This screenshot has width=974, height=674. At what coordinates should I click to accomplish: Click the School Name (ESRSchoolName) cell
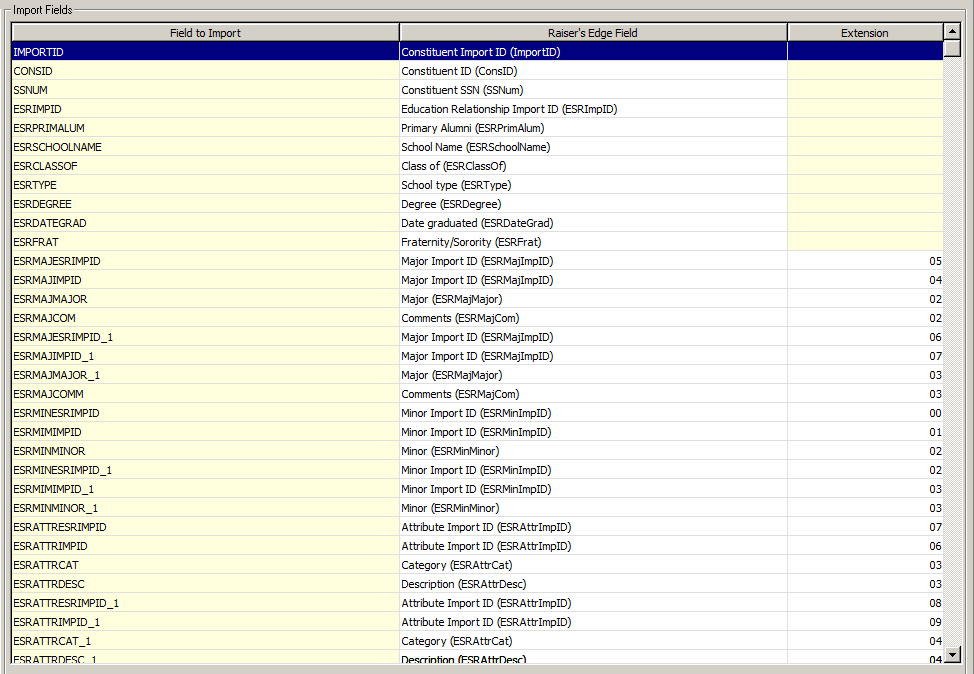(x=593, y=147)
